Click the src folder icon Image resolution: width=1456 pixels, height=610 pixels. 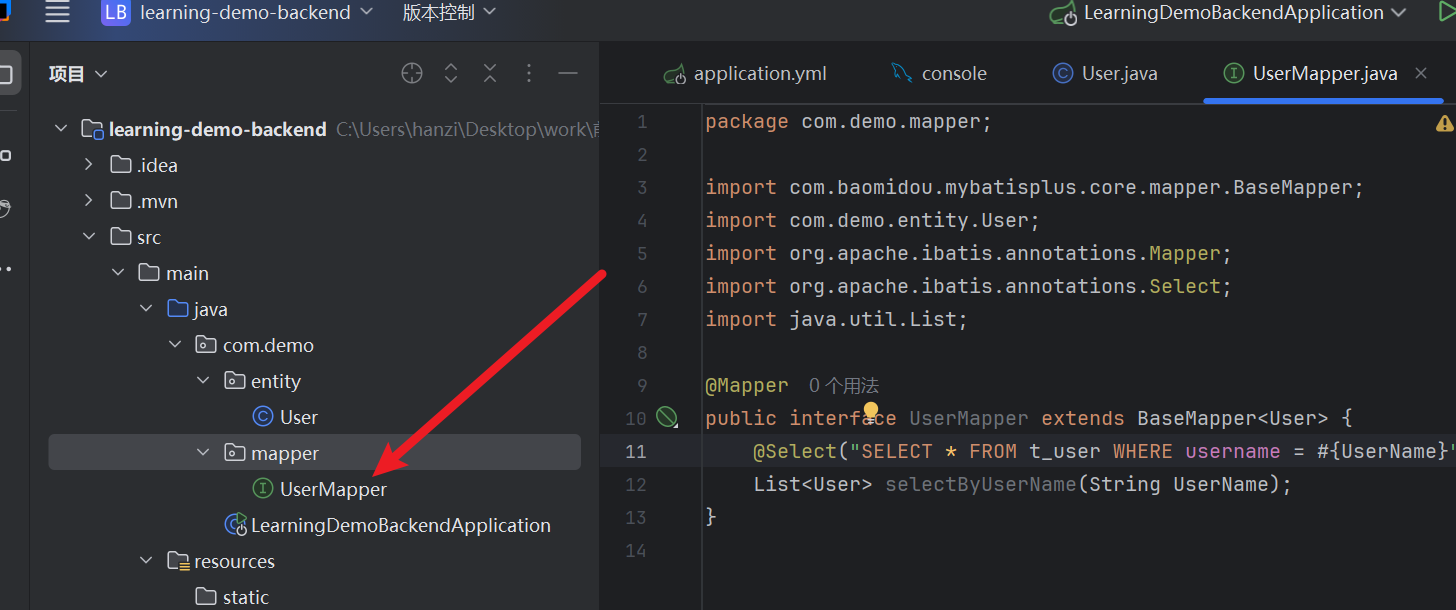[x=120, y=237]
